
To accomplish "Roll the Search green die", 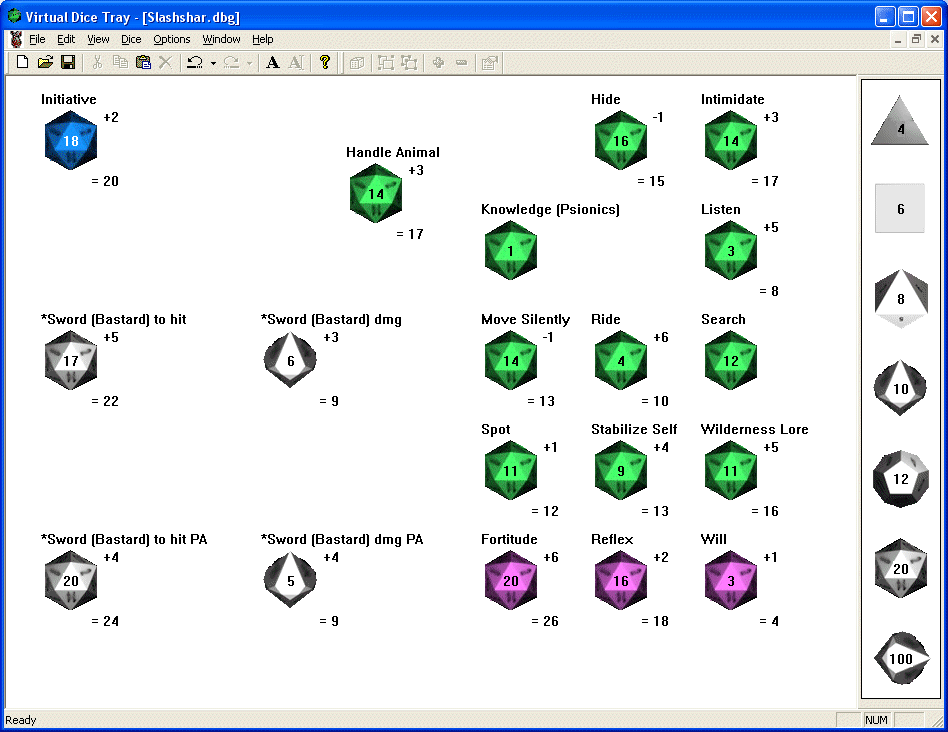I will [731, 360].
